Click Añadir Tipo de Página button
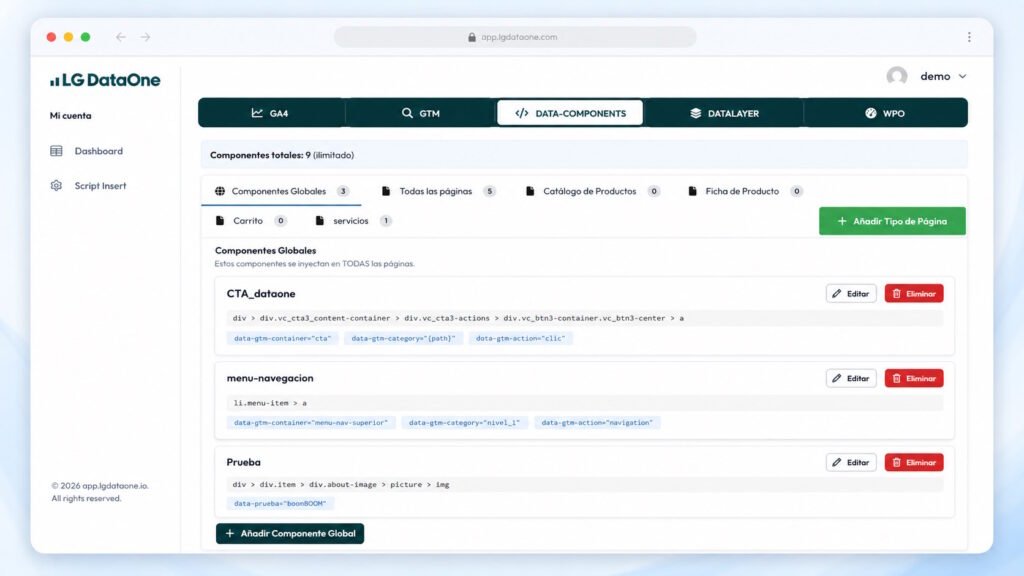This screenshot has width=1024, height=576. pyautogui.click(x=892, y=221)
